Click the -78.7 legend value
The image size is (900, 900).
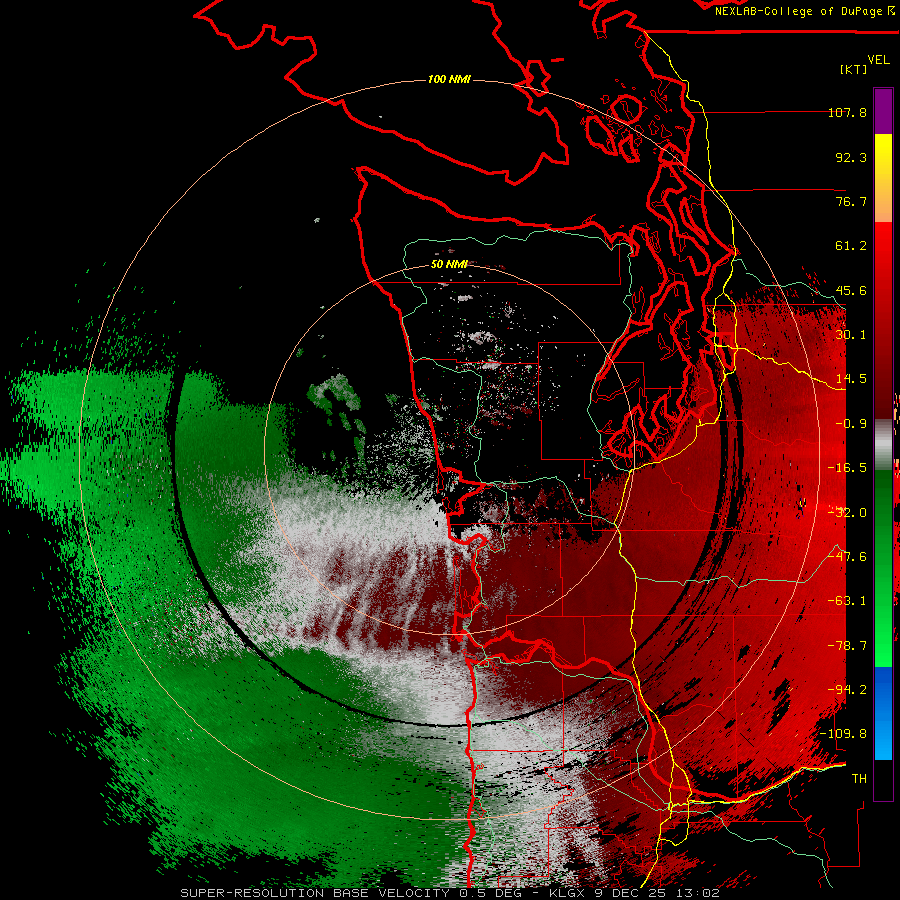[x=847, y=646]
